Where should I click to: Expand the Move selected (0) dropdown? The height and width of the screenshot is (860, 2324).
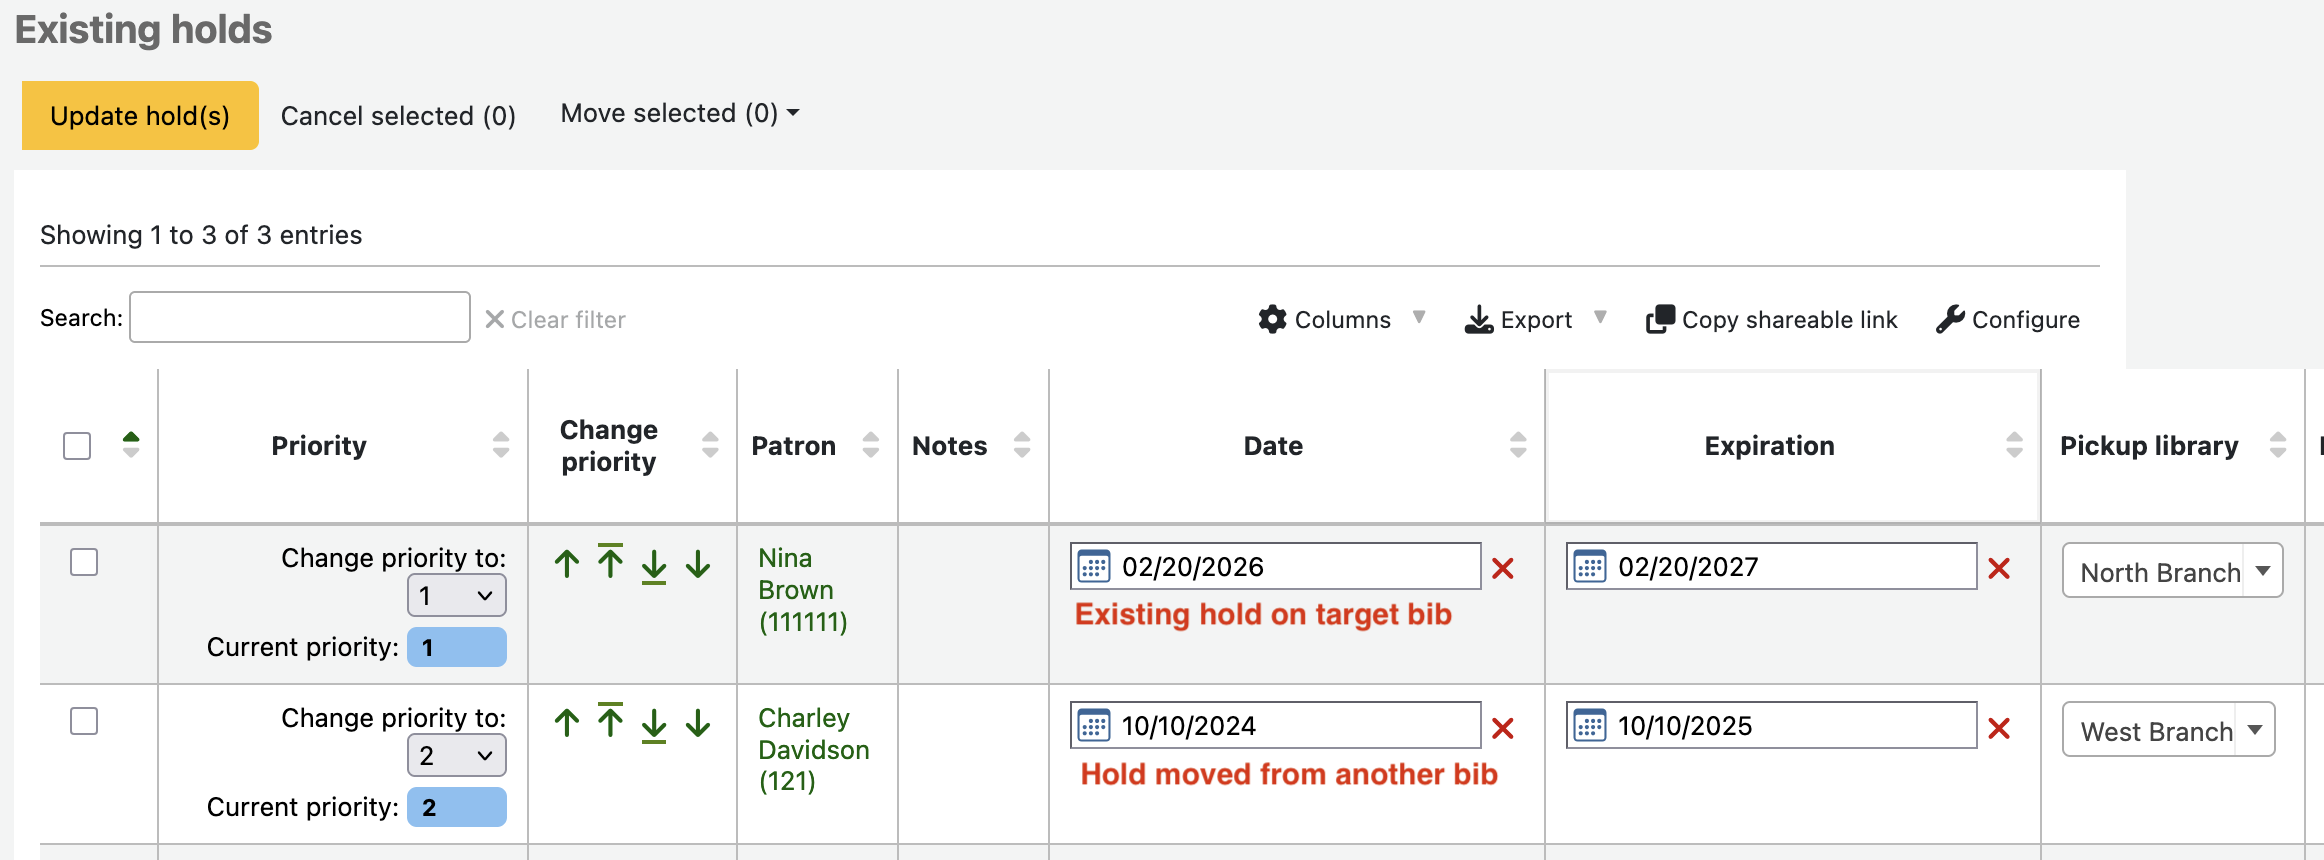click(x=680, y=114)
